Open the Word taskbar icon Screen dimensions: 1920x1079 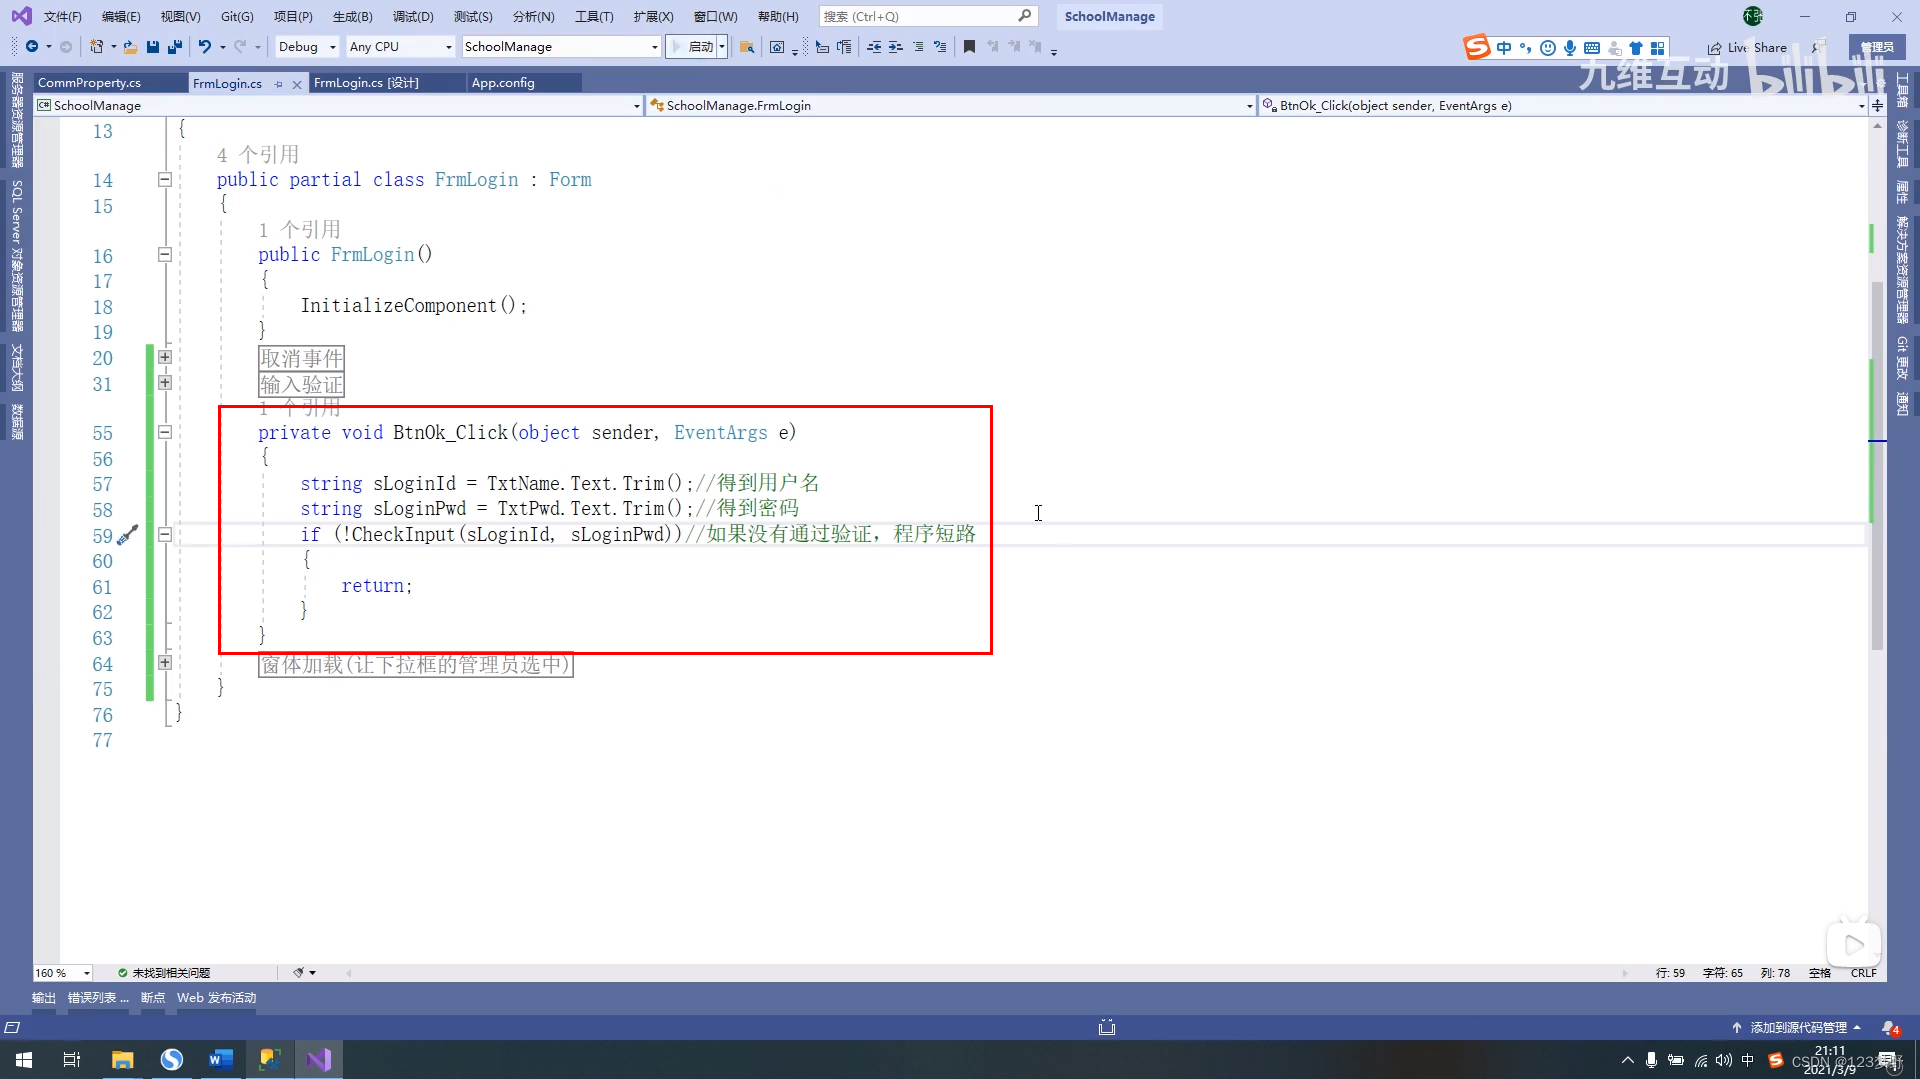(x=221, y=1059)
